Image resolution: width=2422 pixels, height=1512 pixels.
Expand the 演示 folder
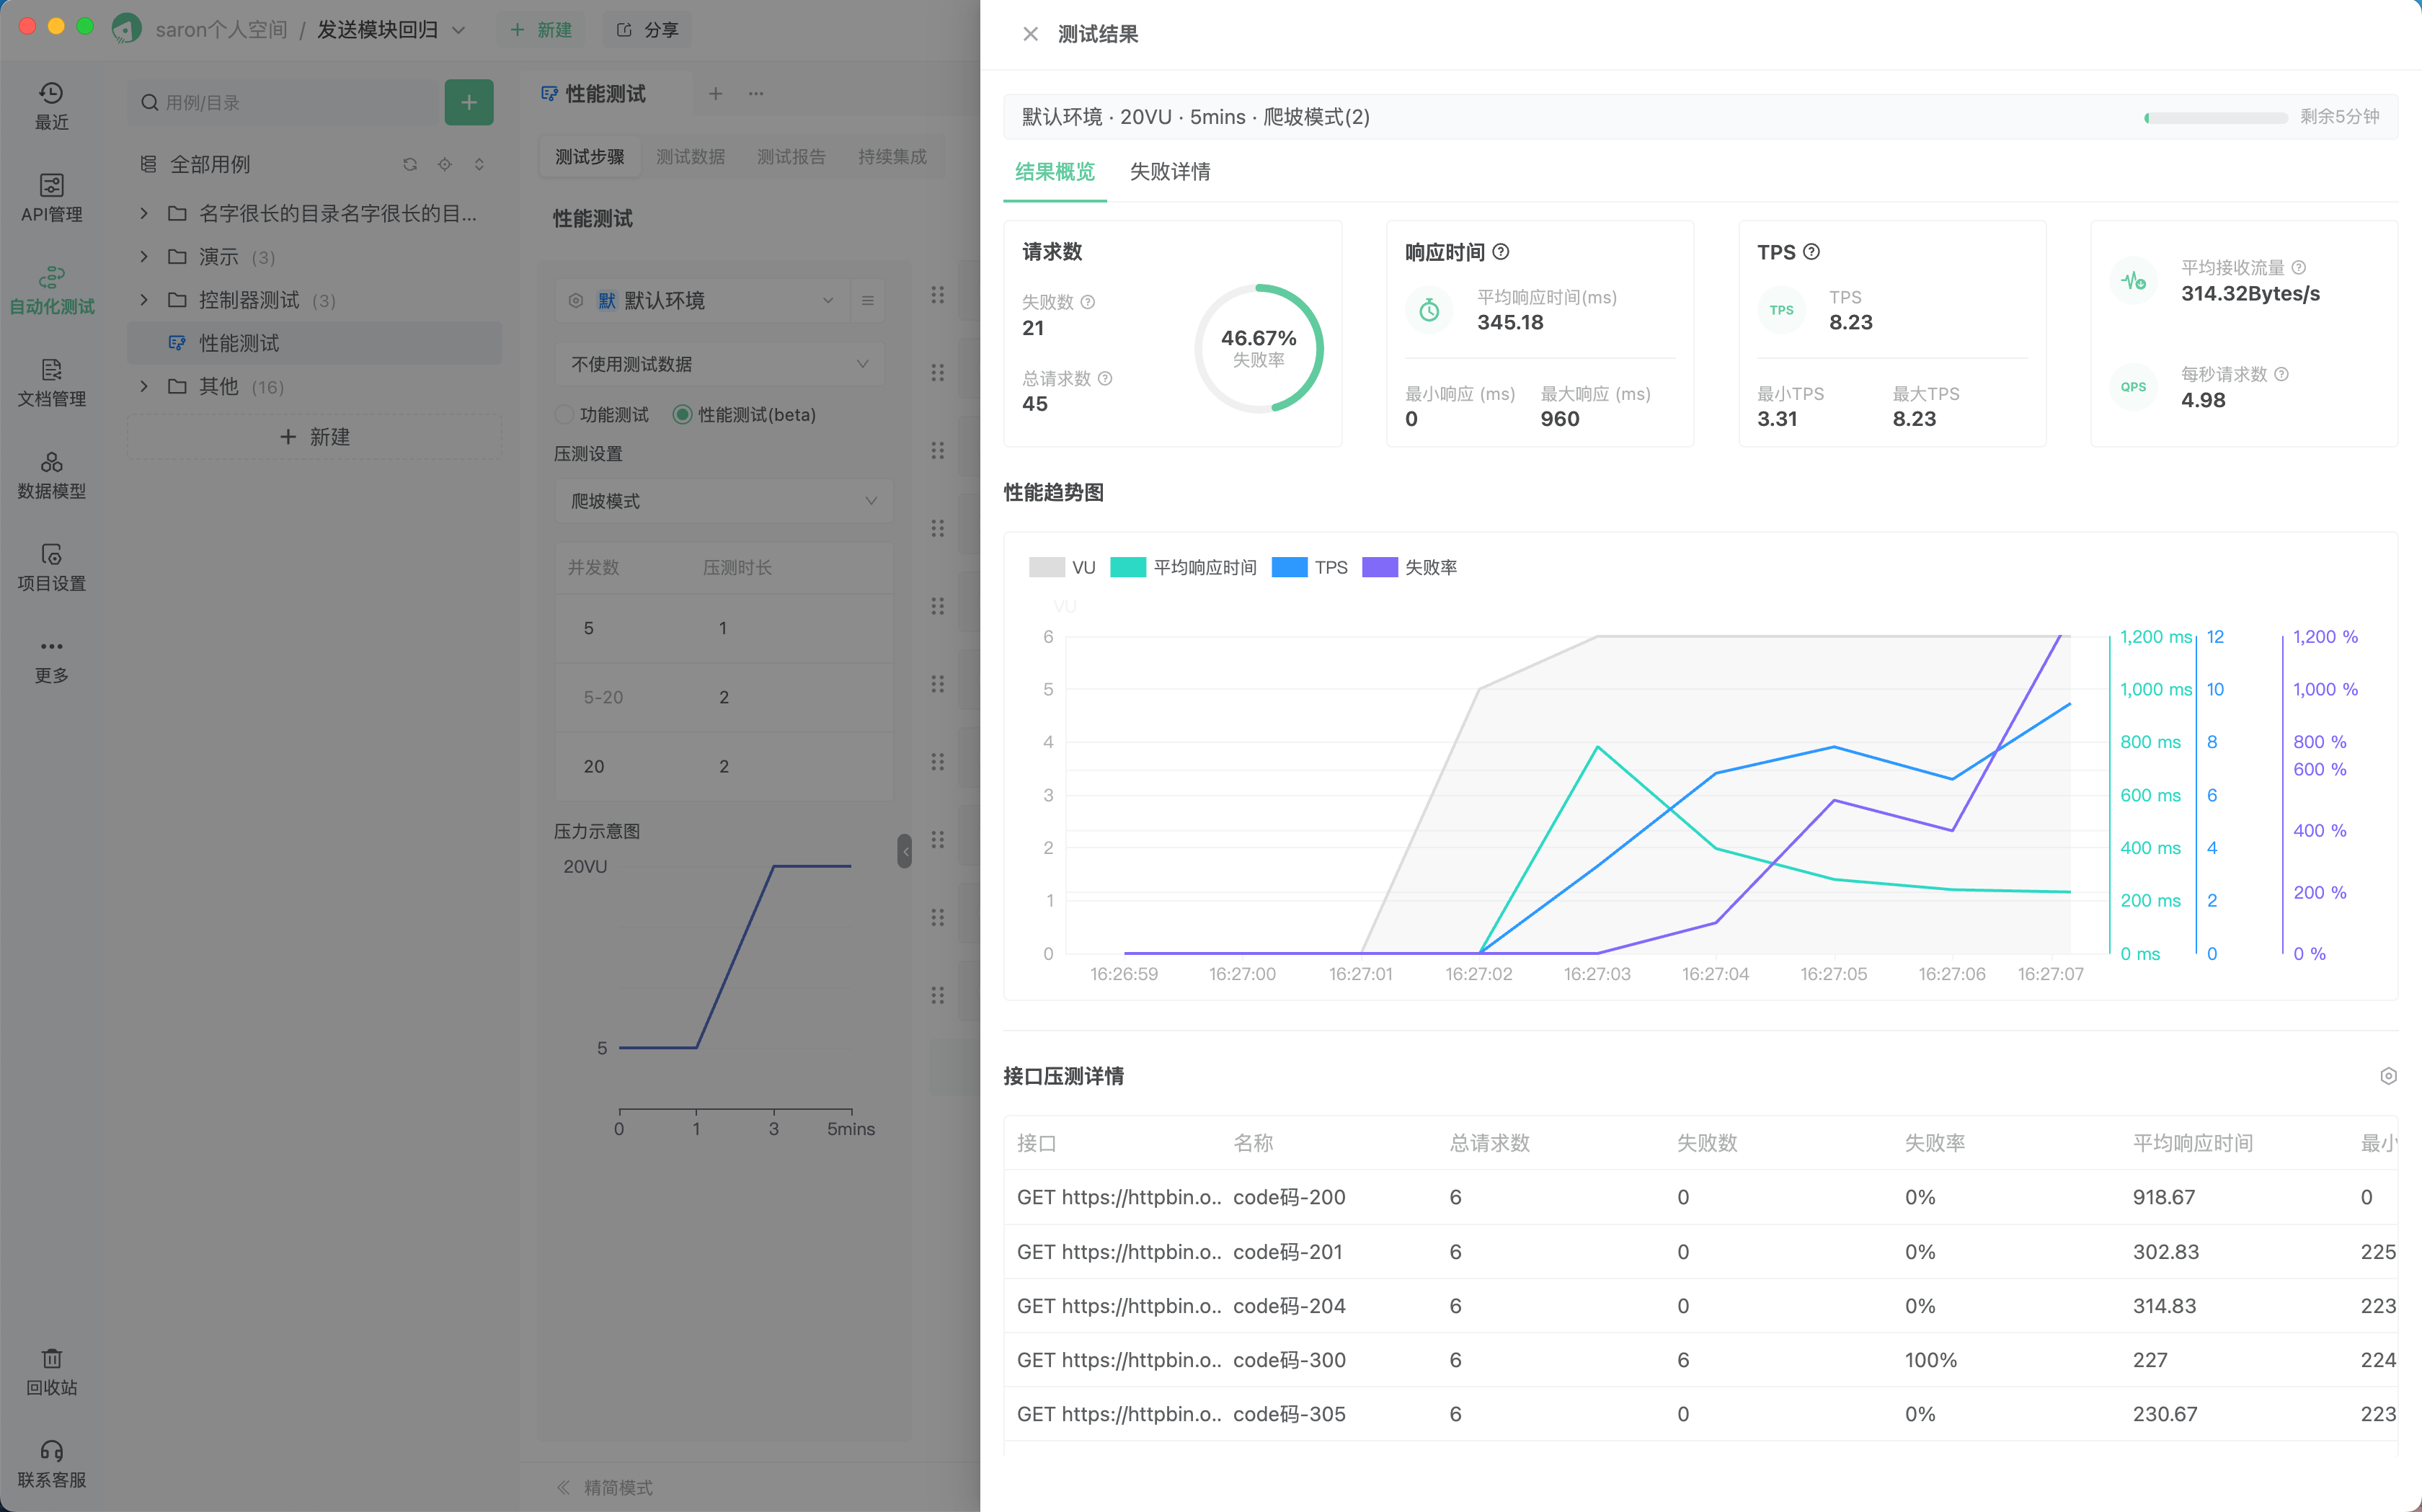click(144, 257)
